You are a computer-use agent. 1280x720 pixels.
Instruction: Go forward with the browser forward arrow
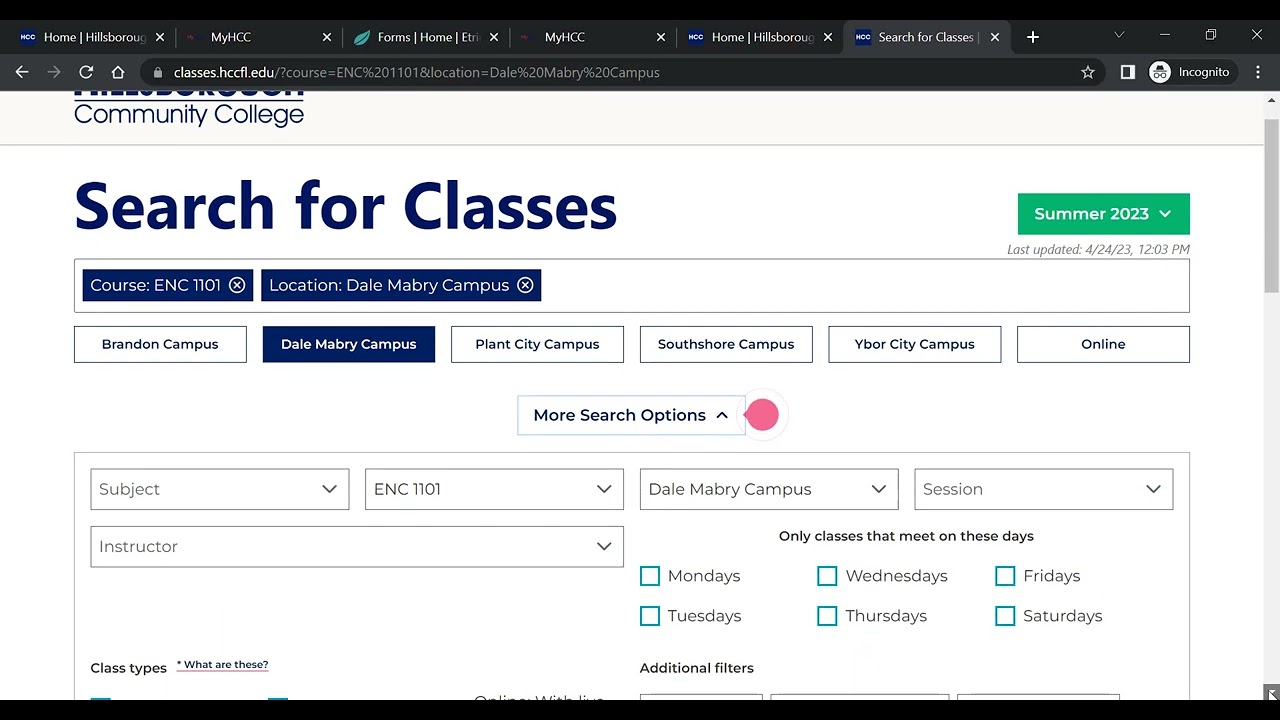(x=54, y=72)
